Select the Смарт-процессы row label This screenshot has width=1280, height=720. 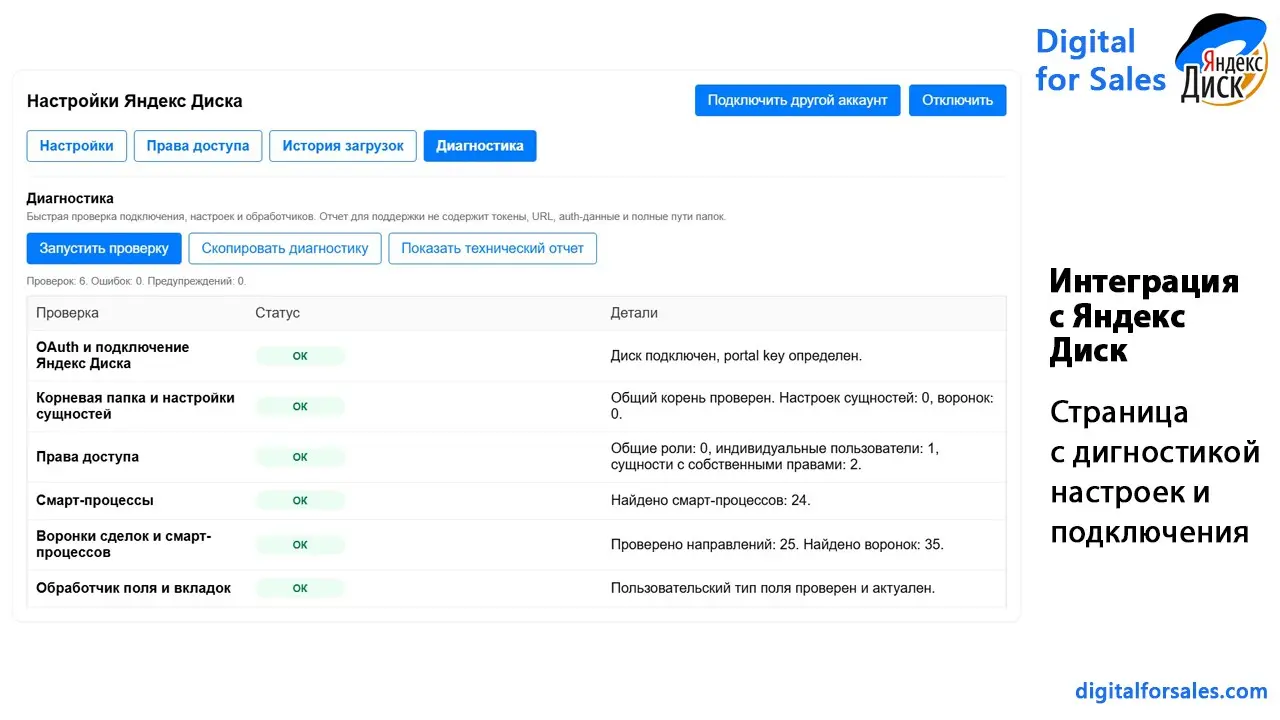[95, 500]
